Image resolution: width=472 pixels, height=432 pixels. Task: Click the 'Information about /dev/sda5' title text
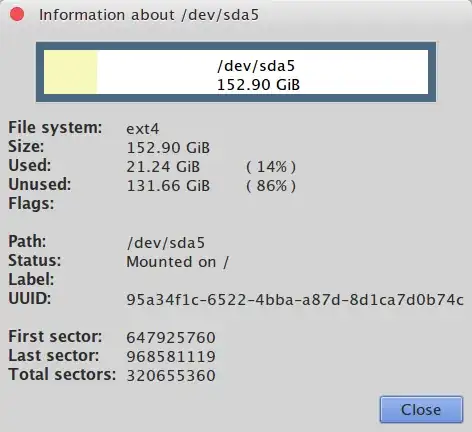coord(149,15)
